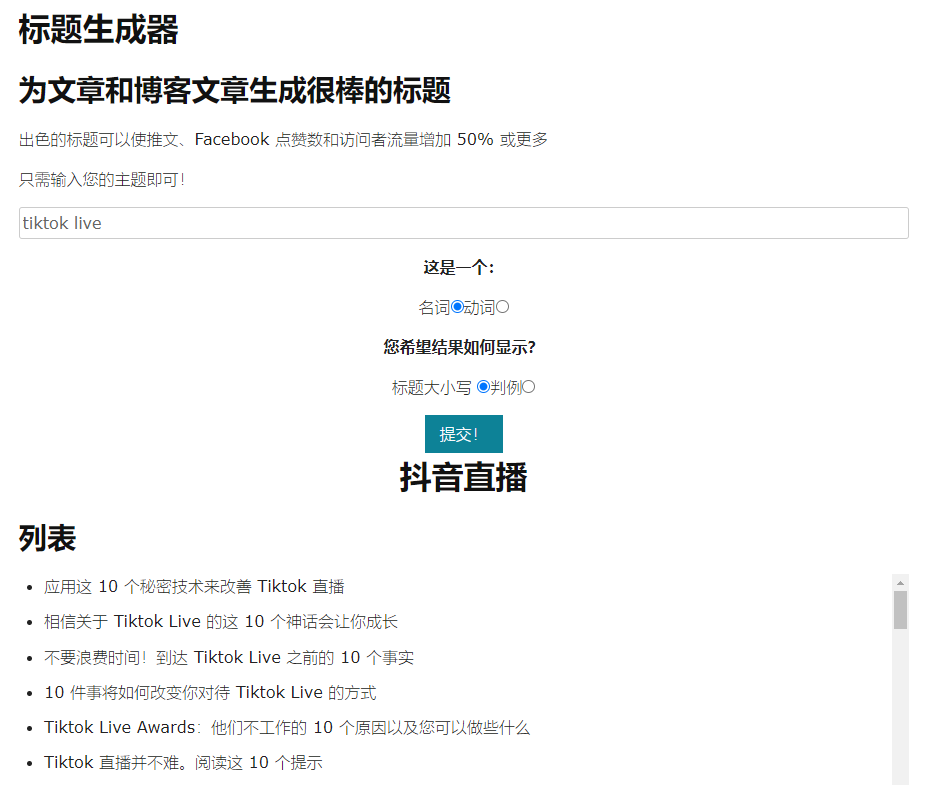Click the topic input field containing "tiktok live"
Screen dimensions: 929x785
click(463, 223)
